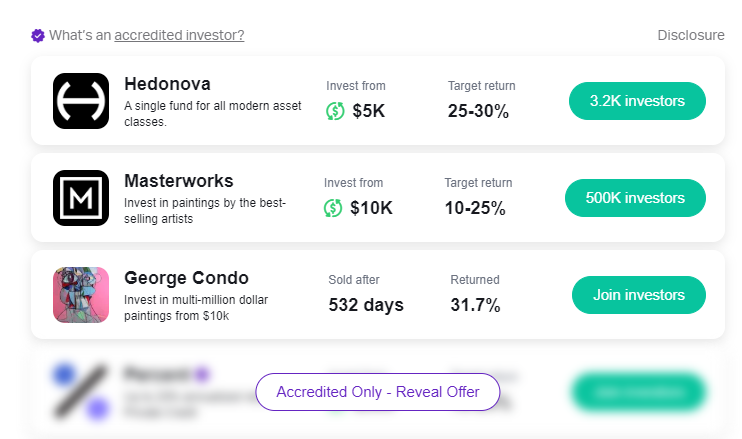Click the blurred percent logo icon
Image resolution: width=742 pixels, height=439 pixels.
pyautogui.click(x=81, y=392)
